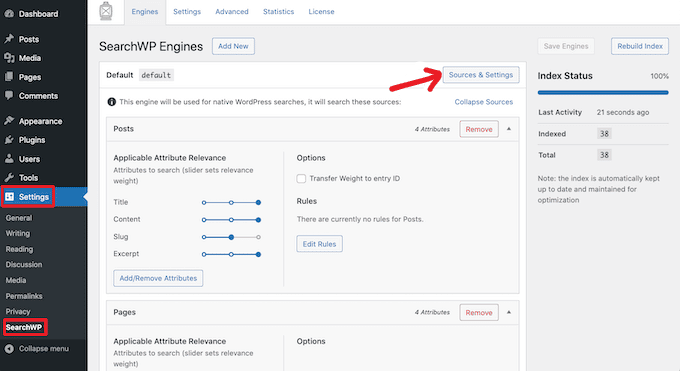
Task: Click the Plugins plug icon
Action: point(9,140)
